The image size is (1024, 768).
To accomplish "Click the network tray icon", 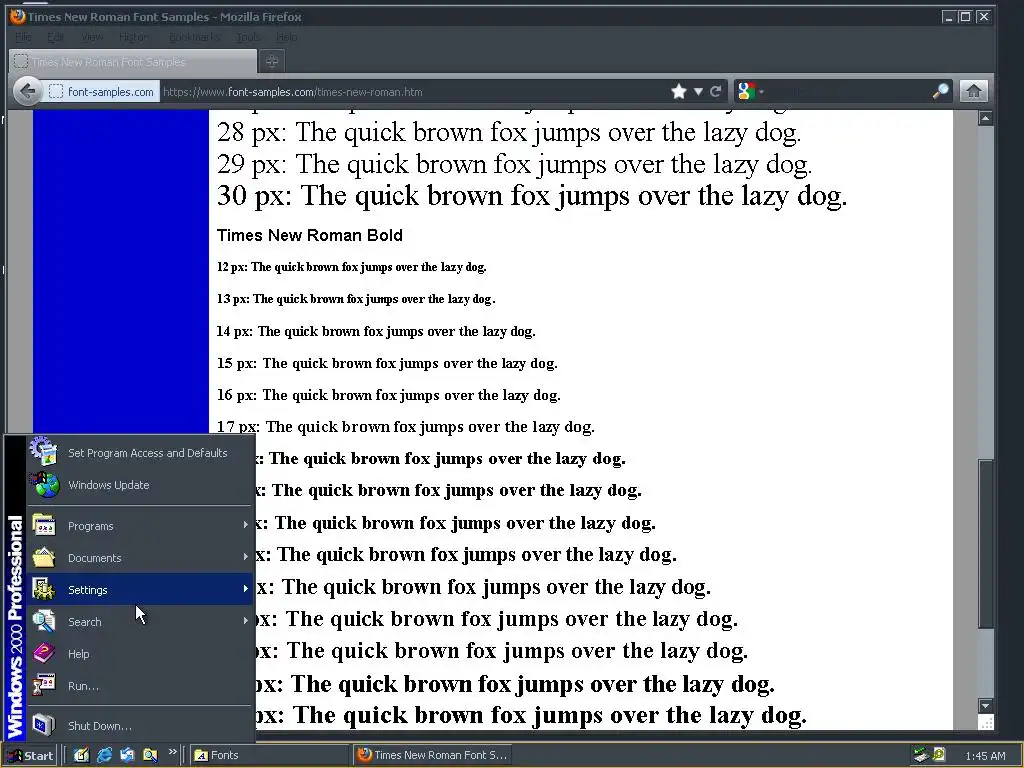I will (x=921, y=755).
